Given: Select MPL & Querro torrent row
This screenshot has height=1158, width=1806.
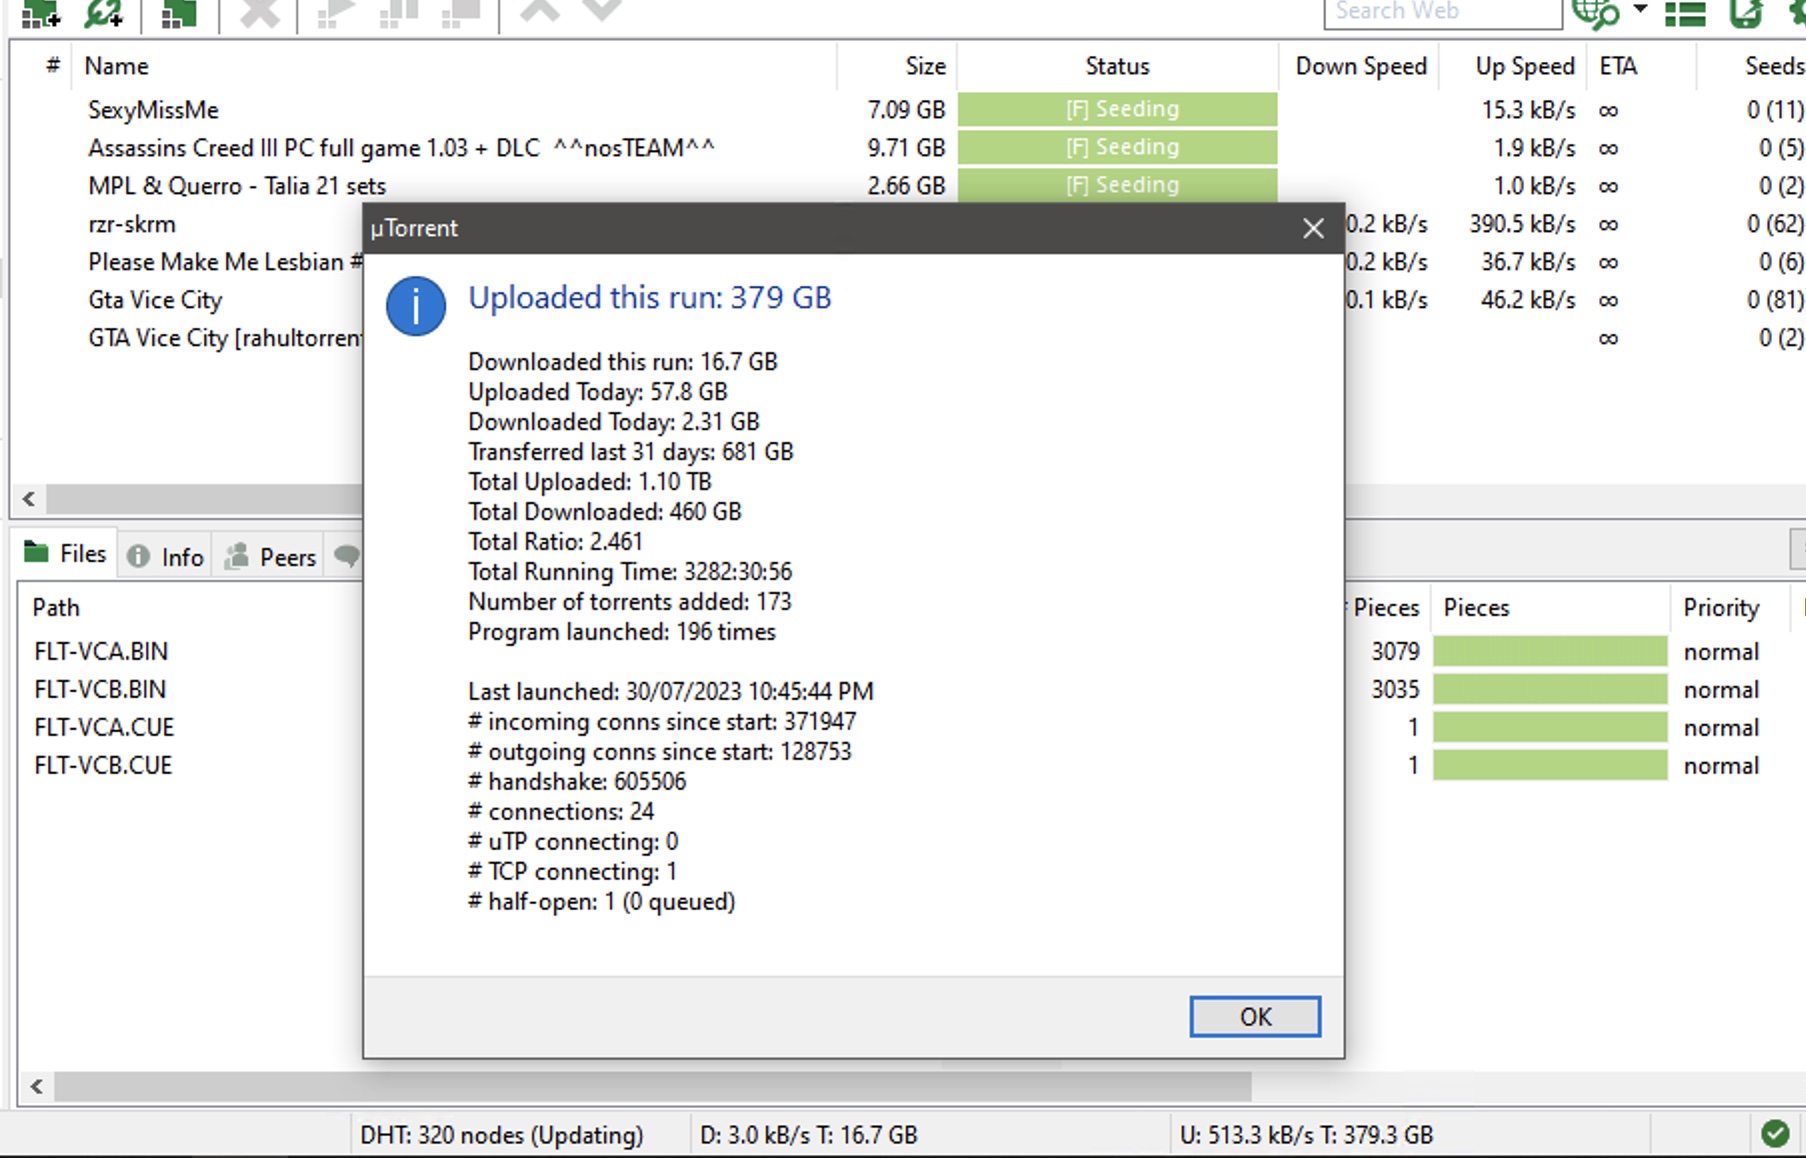Looking at the screenshot, I should coord(907,185).
